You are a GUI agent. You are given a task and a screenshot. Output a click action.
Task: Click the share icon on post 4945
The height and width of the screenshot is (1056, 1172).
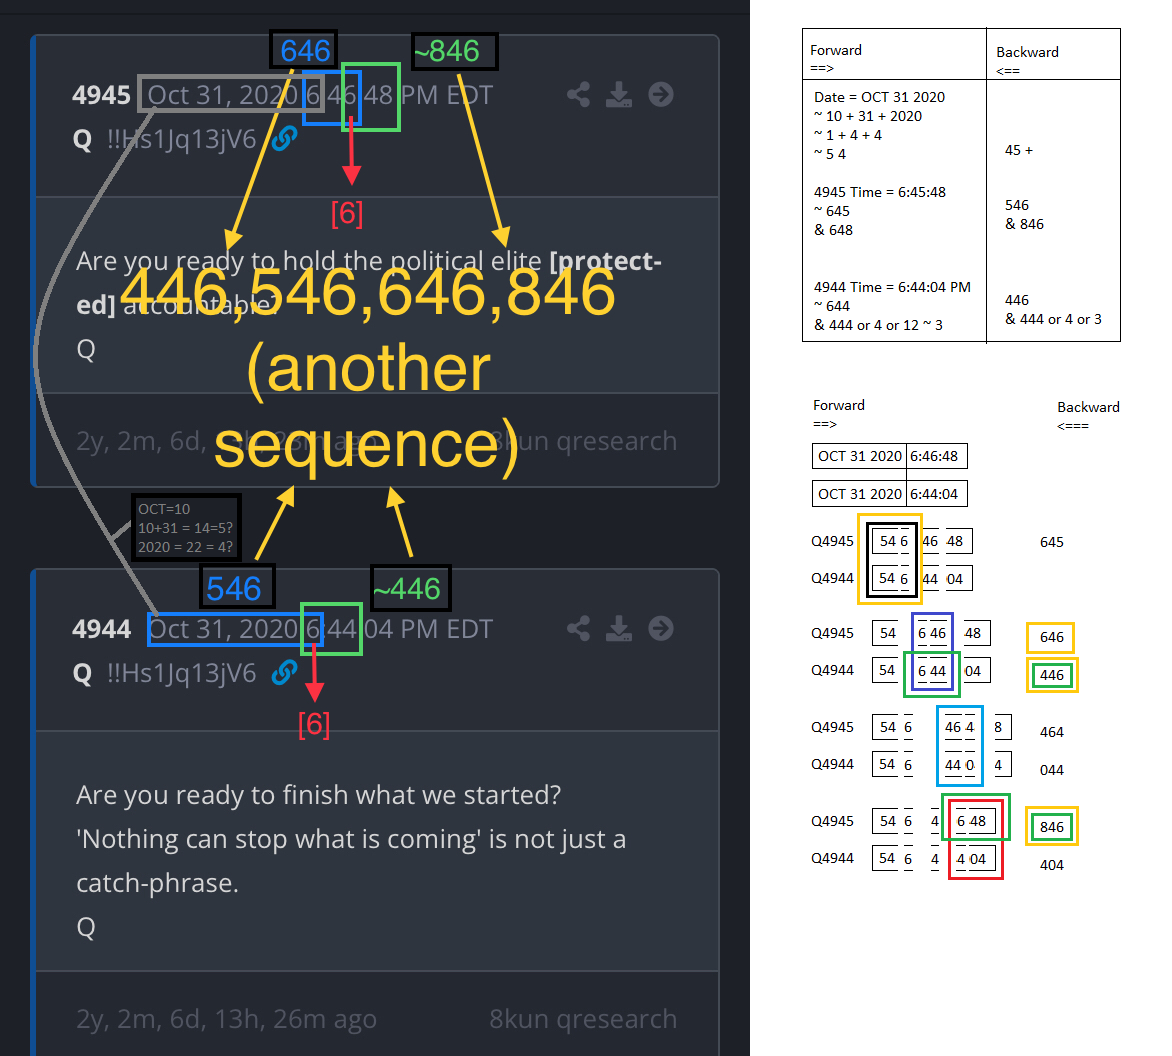[579, 95]
